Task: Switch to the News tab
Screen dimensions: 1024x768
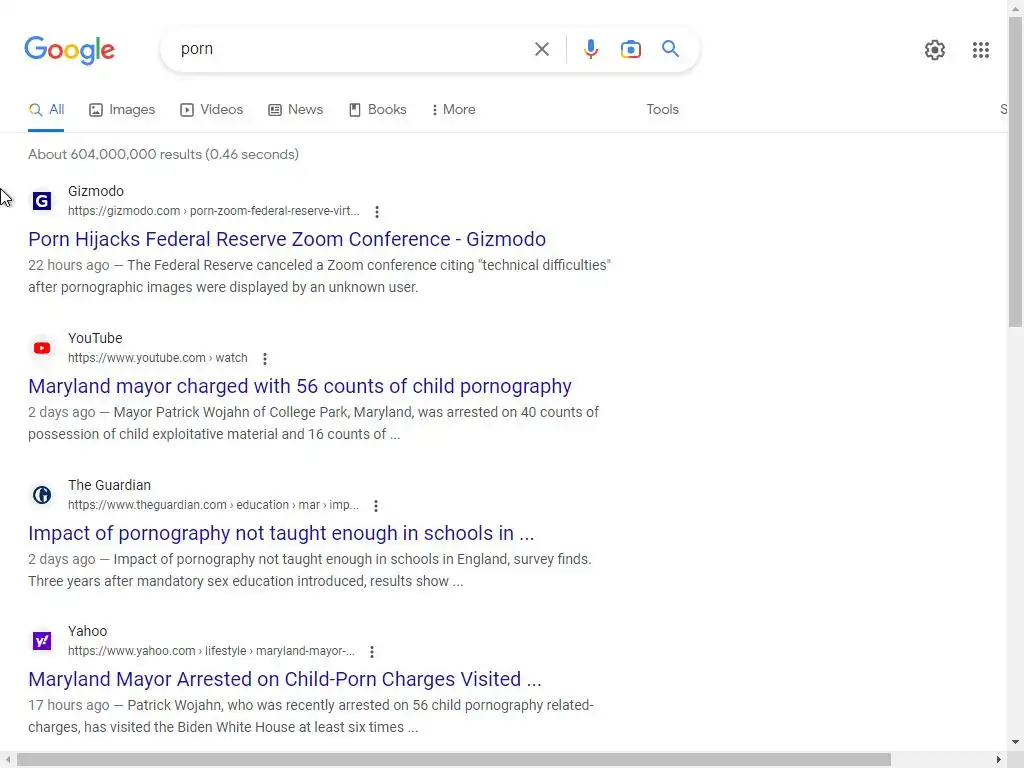Action: coord(296,110)
